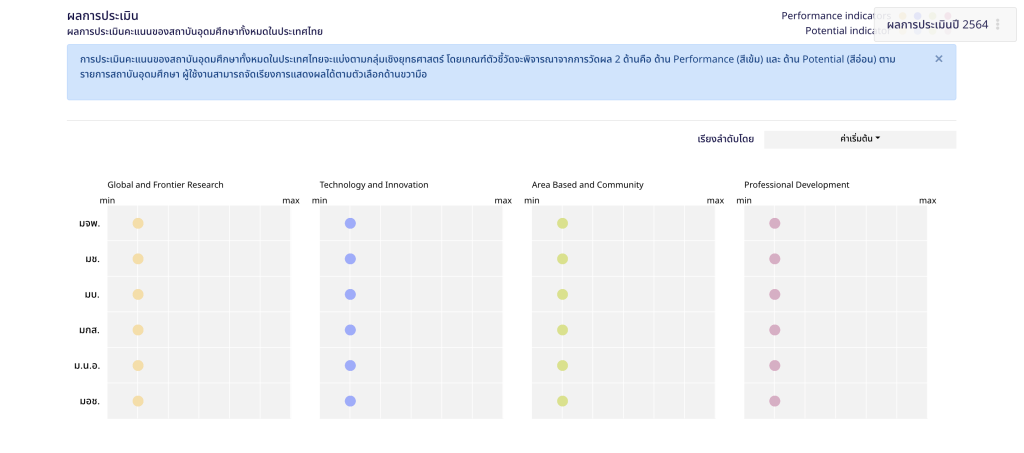This screenshot has height=453, width=1024.
Task: Select มกส. point in Global and Frontier Research
Action: click(138, 330)
